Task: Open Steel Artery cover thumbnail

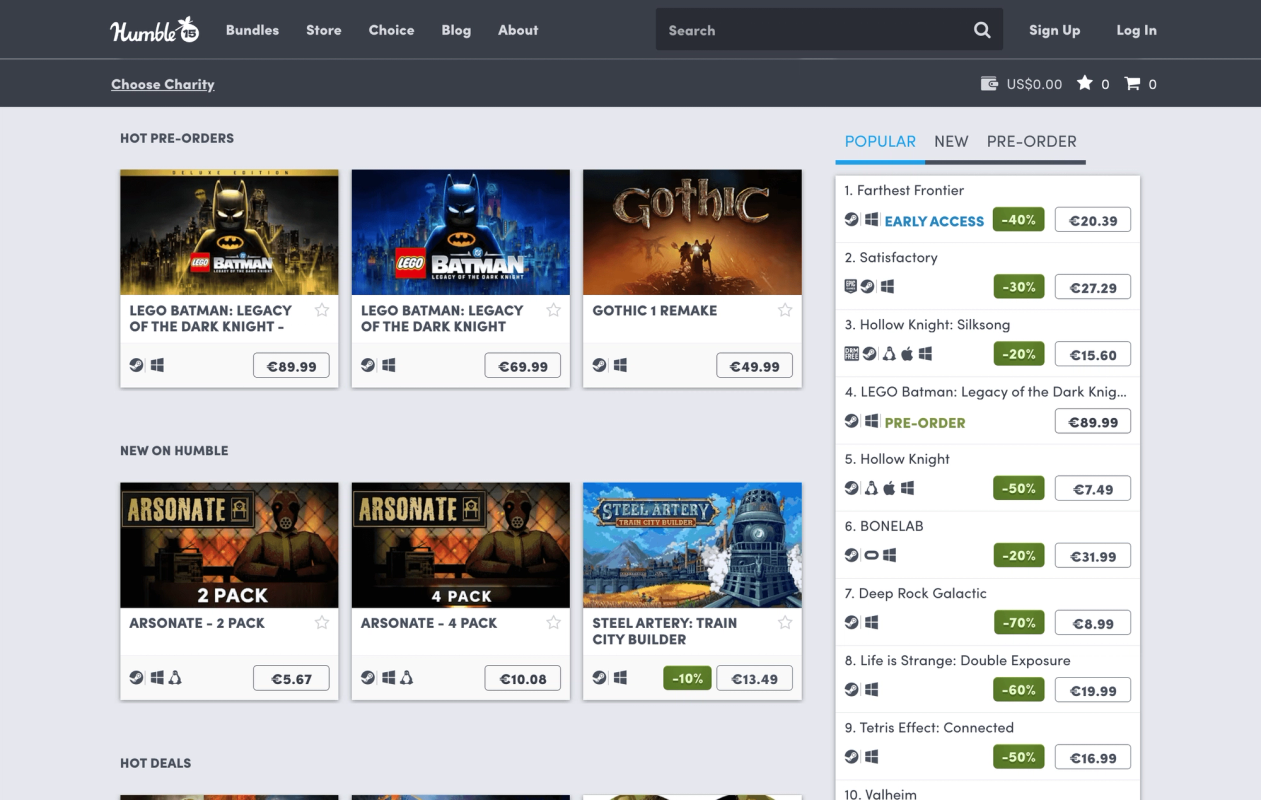Action: click(x=692, y=545)
